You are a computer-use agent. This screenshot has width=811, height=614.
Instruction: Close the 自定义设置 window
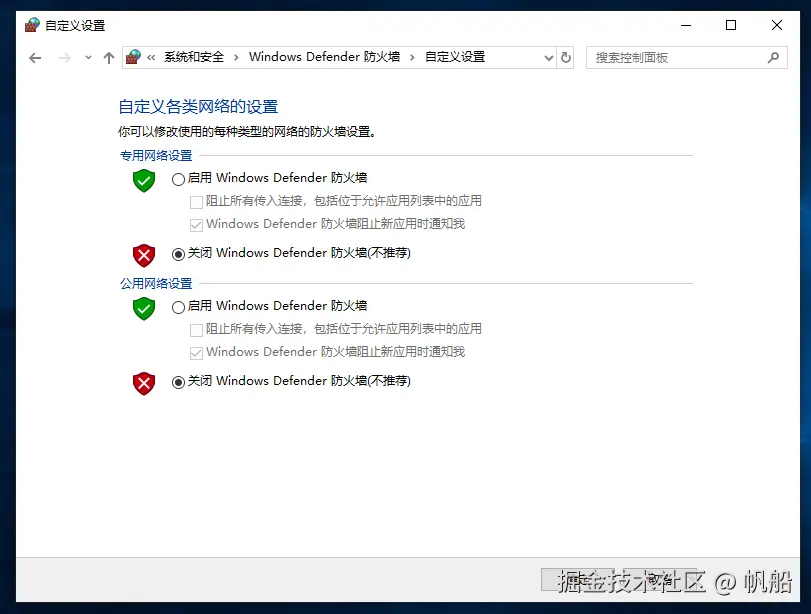pyautogui.click(x=776, y=25)
